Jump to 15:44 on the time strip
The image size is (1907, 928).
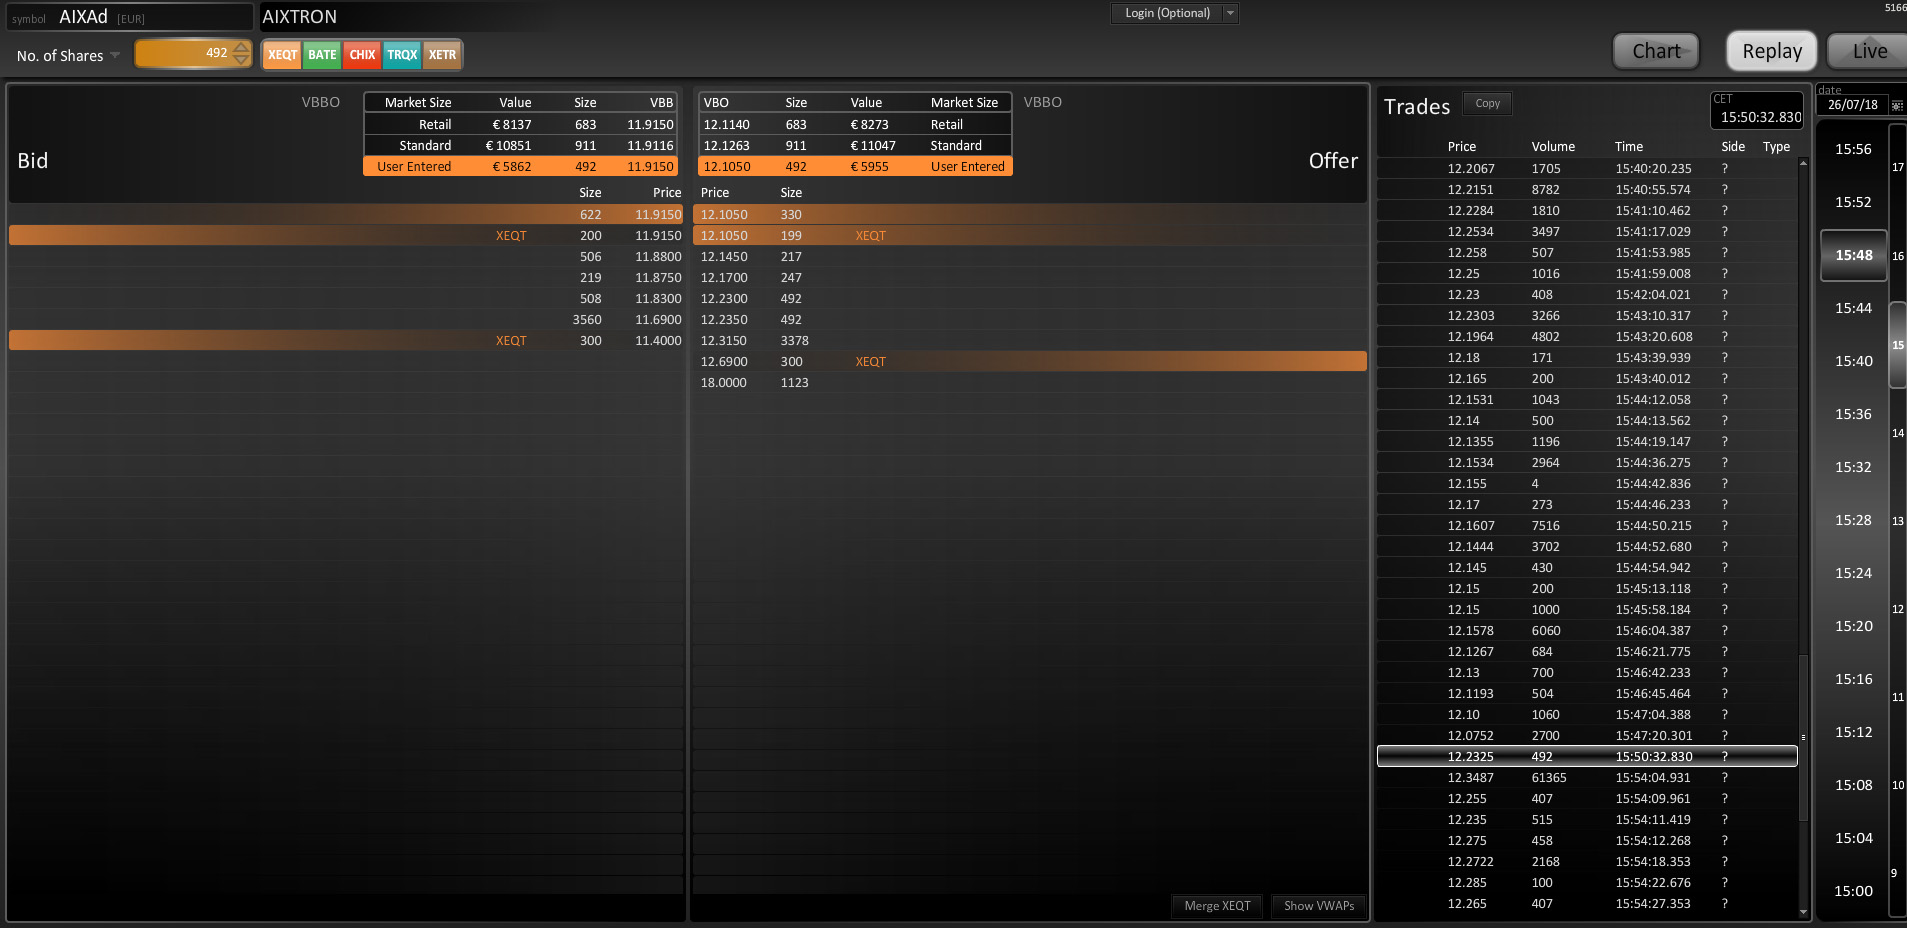point(1853,308)
